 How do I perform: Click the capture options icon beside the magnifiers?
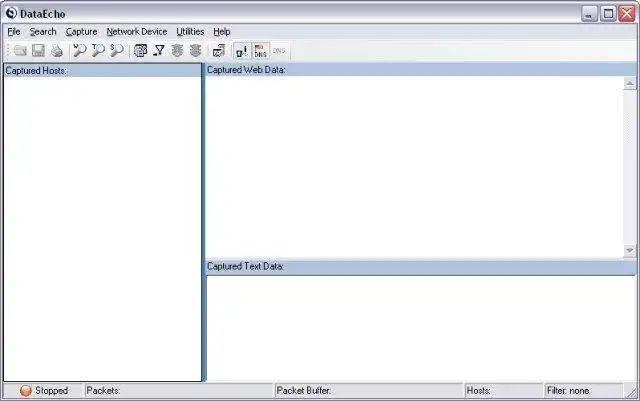click(140, 51)
